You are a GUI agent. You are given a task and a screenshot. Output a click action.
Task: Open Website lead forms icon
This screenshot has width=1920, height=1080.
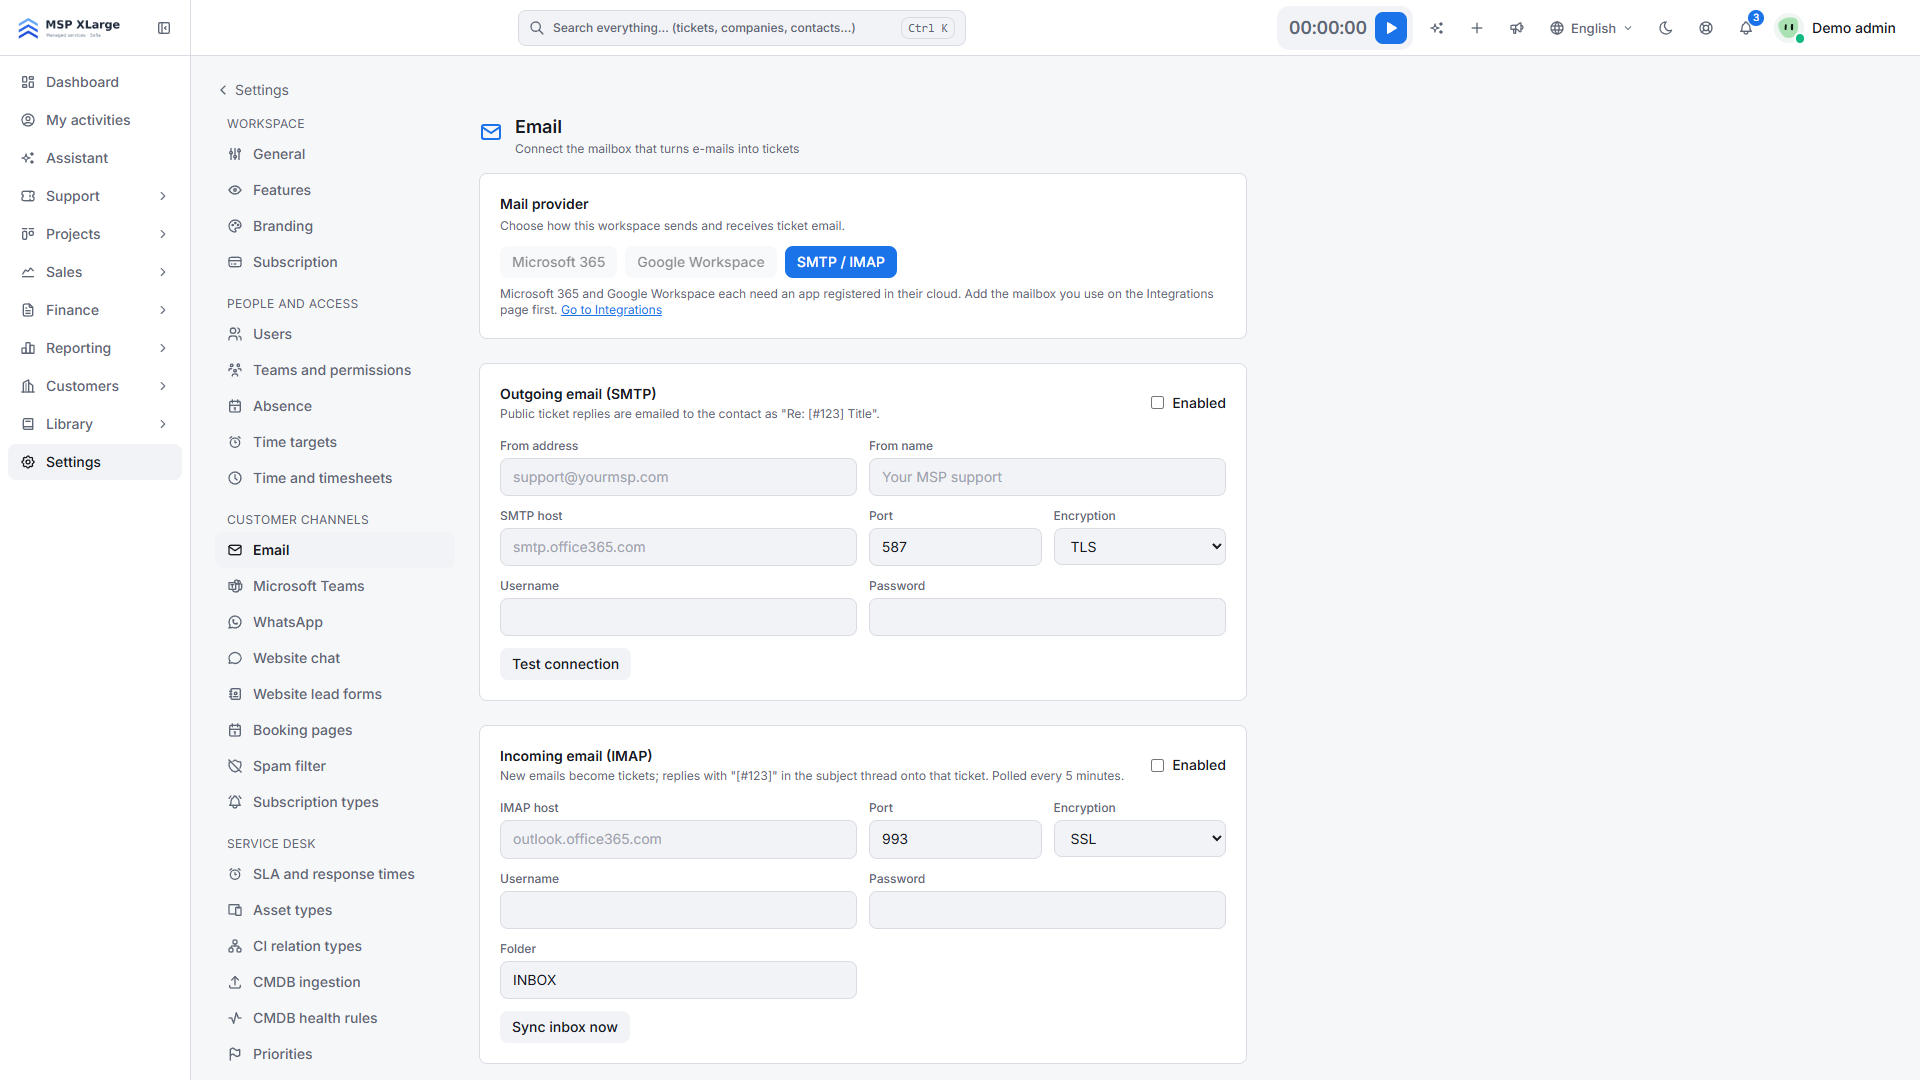point(235,694)
